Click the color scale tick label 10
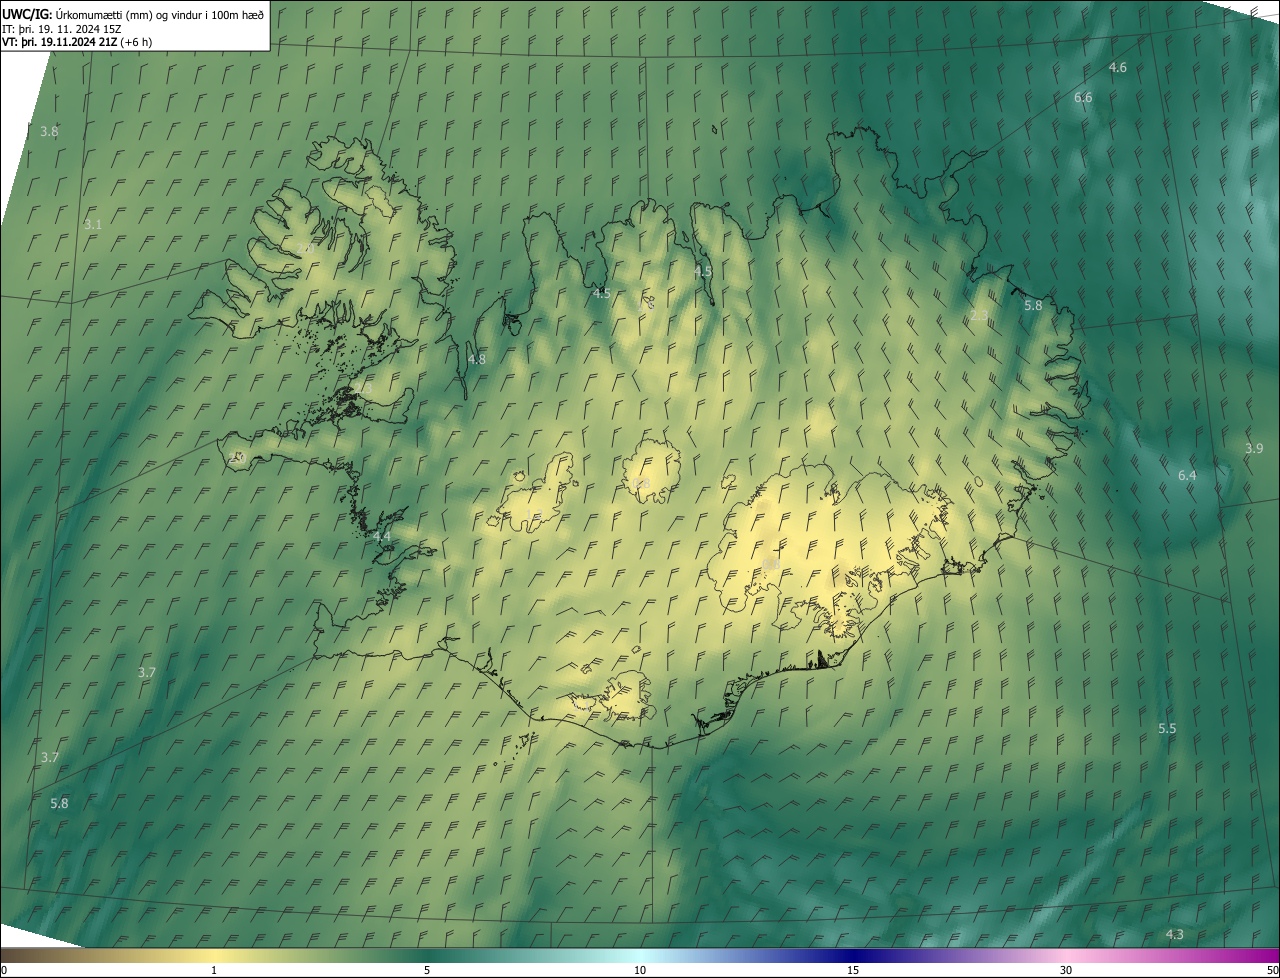 640,971
